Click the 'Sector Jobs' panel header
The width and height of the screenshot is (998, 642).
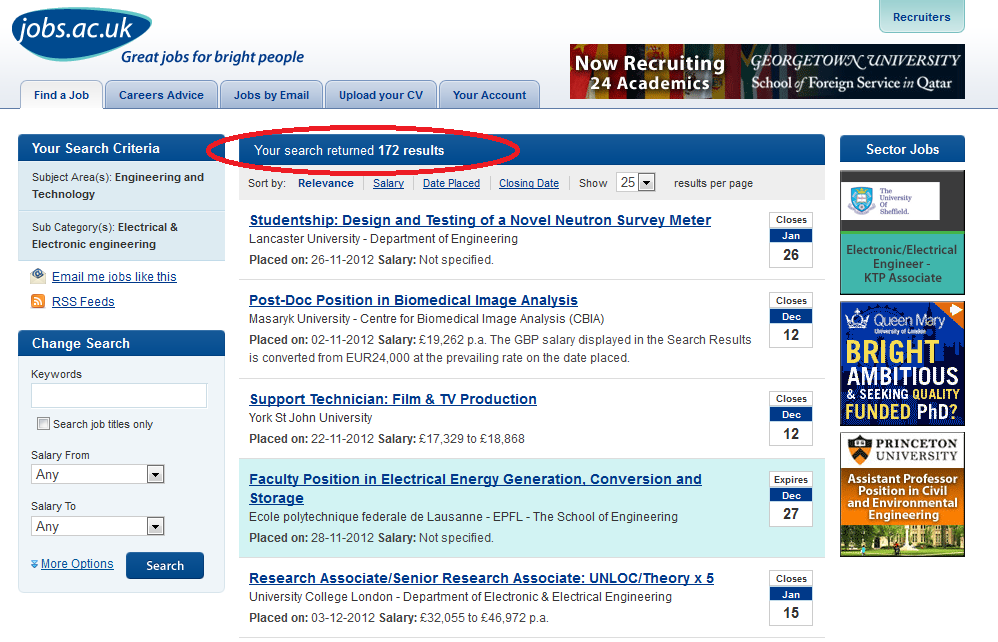(903, 149)
